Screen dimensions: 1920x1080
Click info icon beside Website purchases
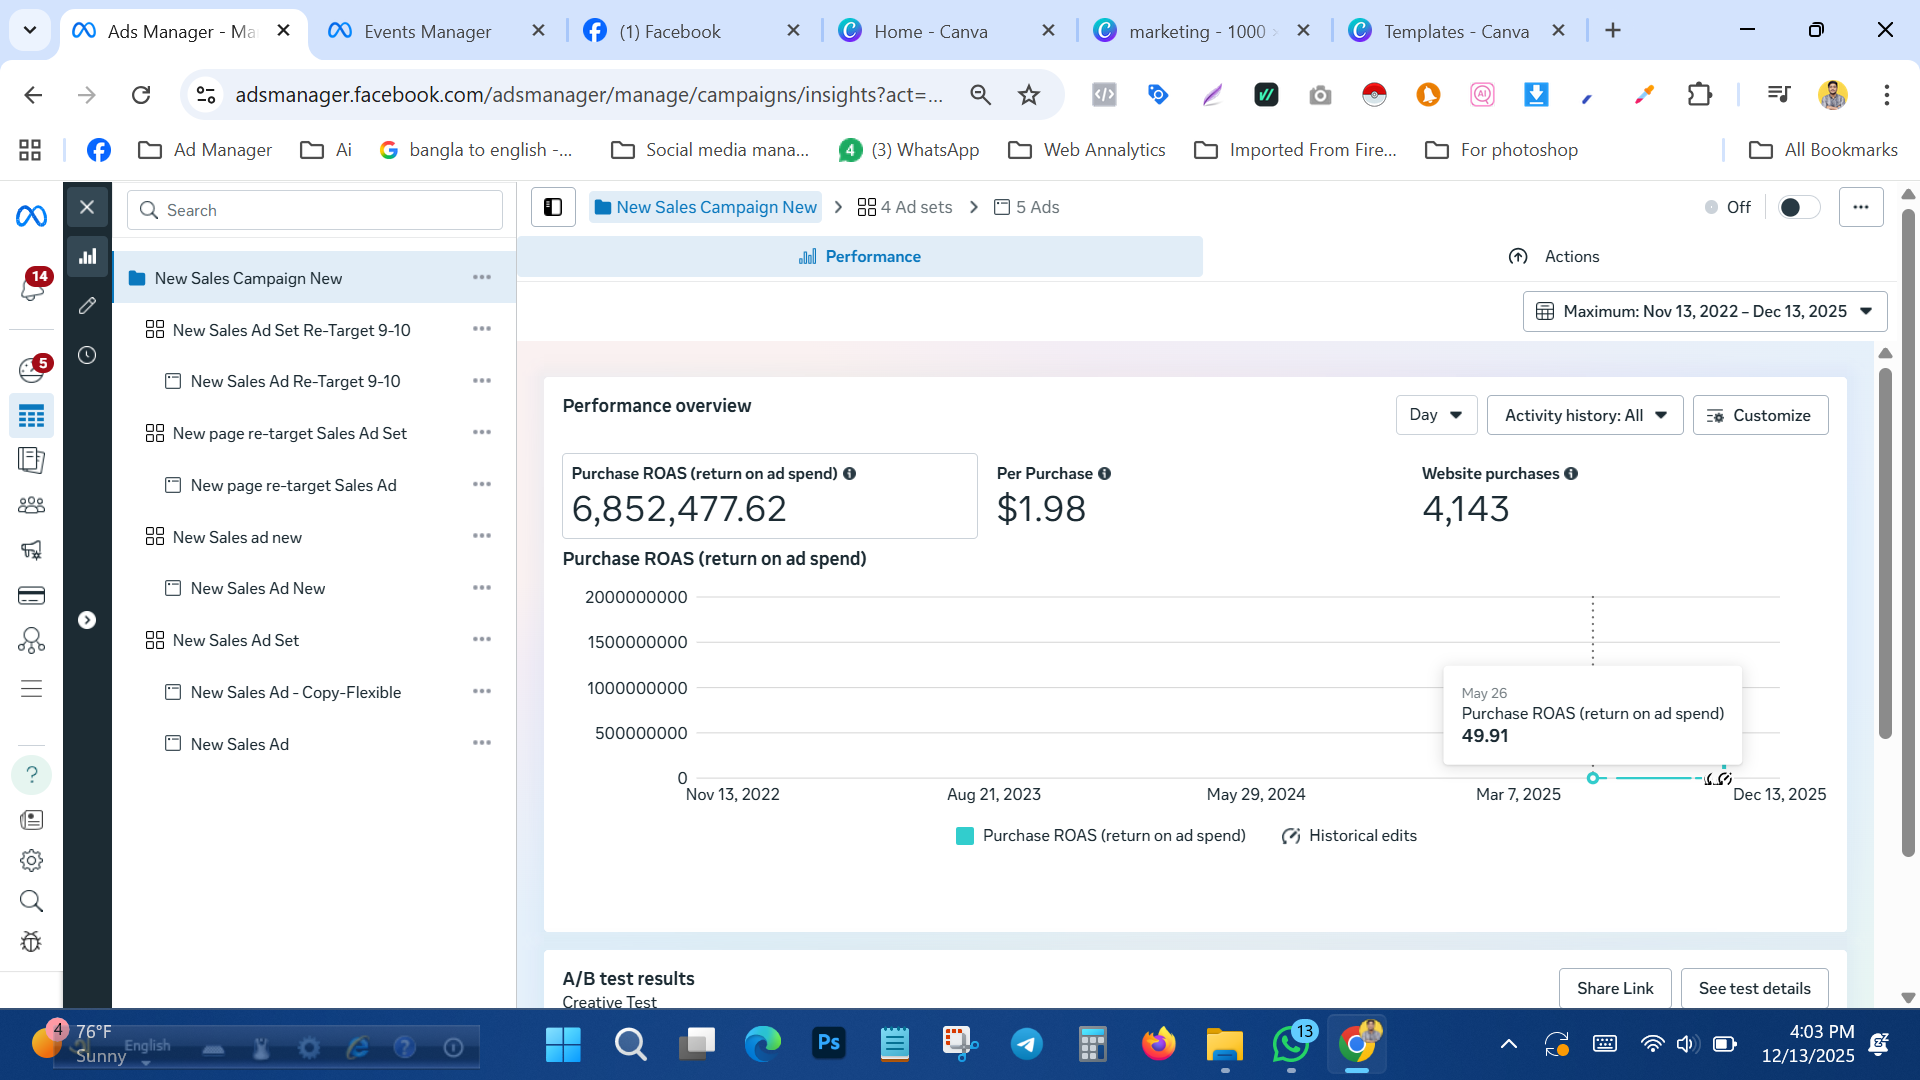click(1571, 474)
